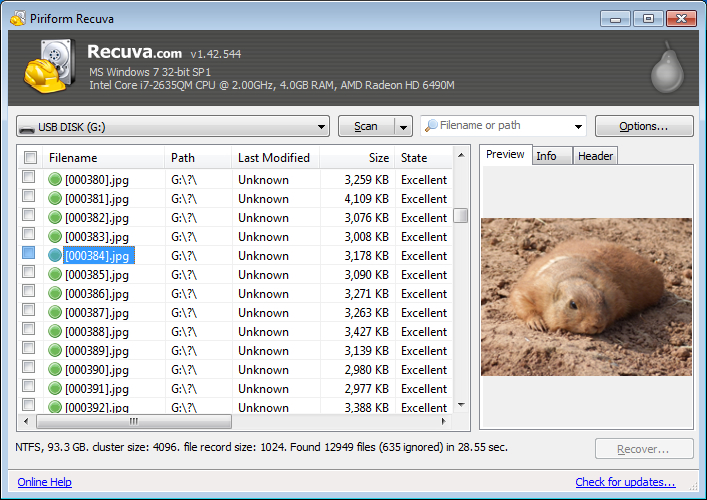Follow the Check for updates link

pos(625,482)
